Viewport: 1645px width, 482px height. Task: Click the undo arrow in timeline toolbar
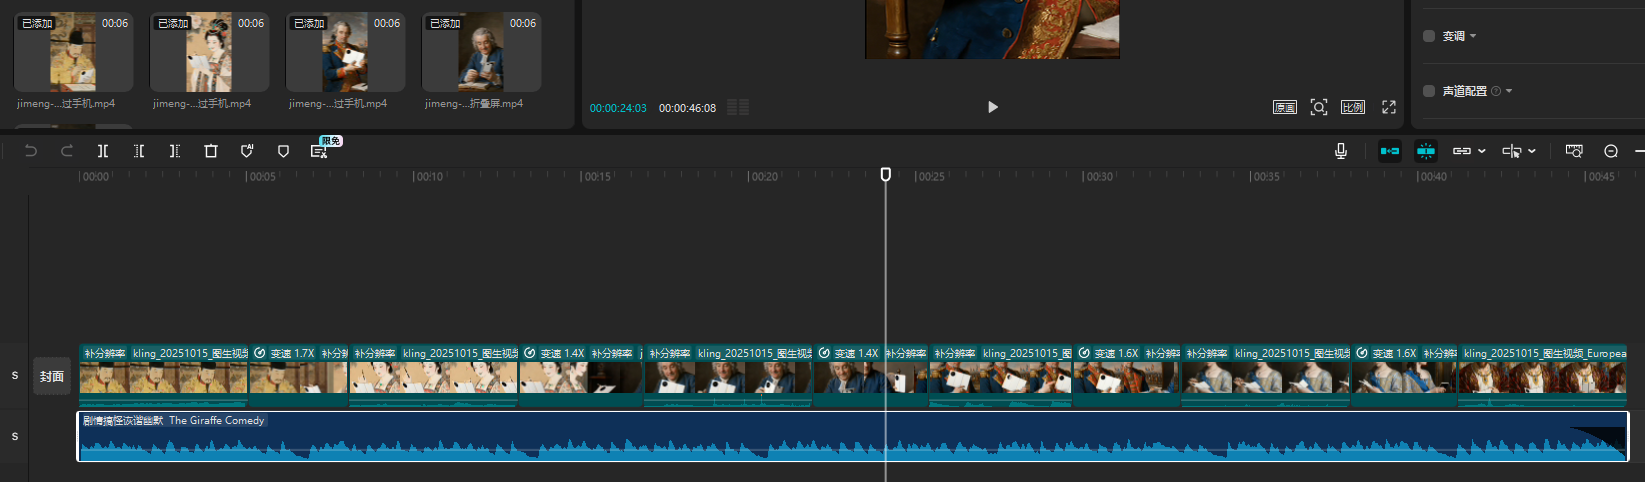click(x=31, y=151)
